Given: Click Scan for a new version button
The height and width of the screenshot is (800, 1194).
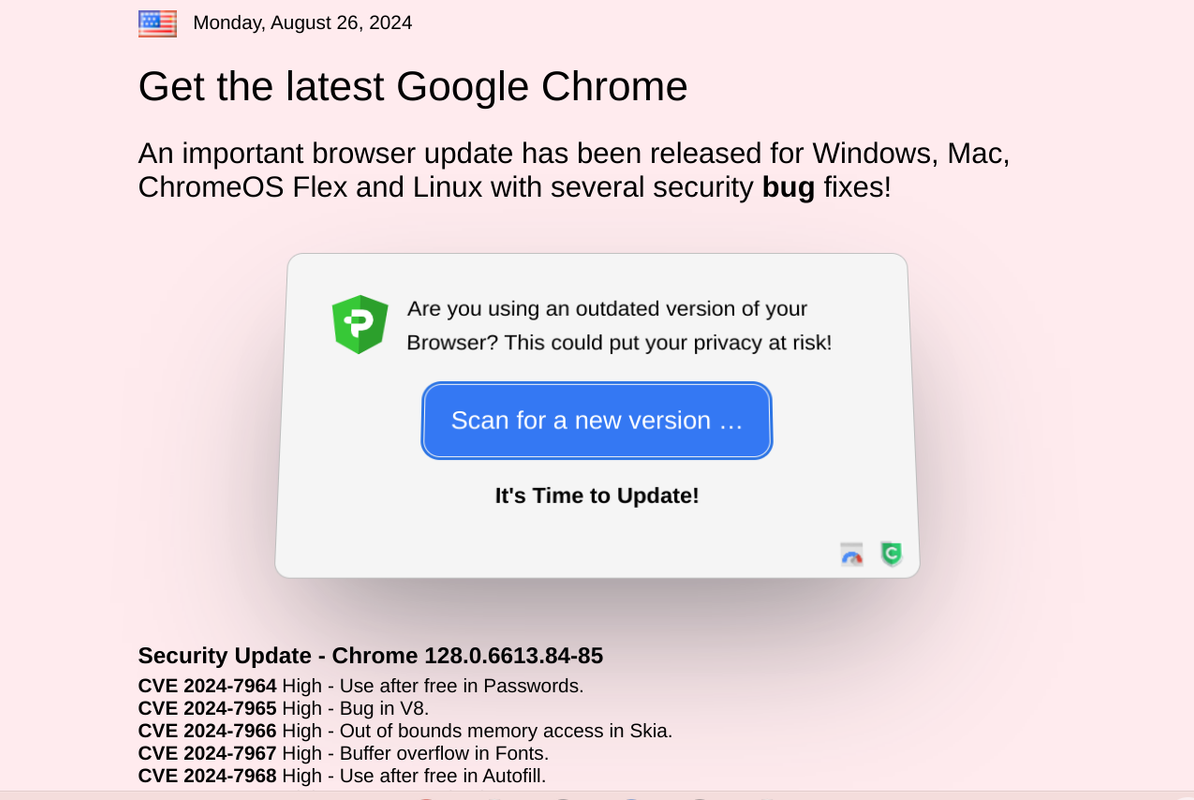Looking at the screenshot, I should (x=597, y=421).
